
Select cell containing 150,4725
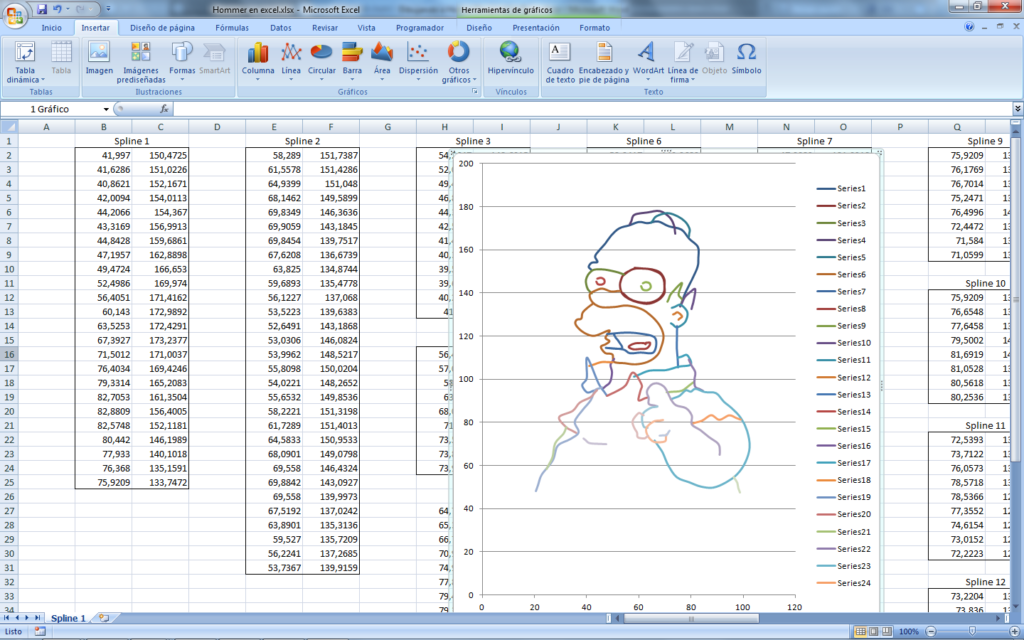pos(160,155)
